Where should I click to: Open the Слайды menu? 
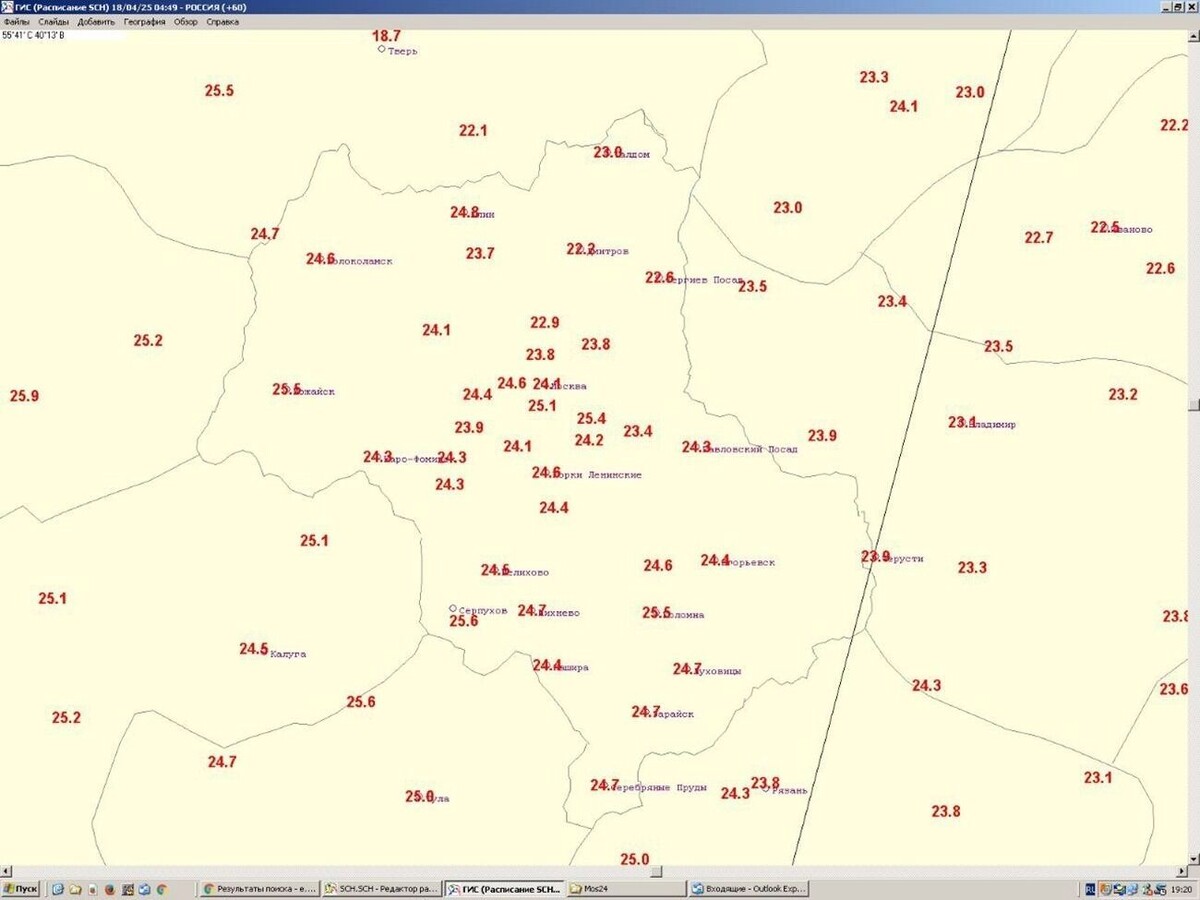point(53,21)
